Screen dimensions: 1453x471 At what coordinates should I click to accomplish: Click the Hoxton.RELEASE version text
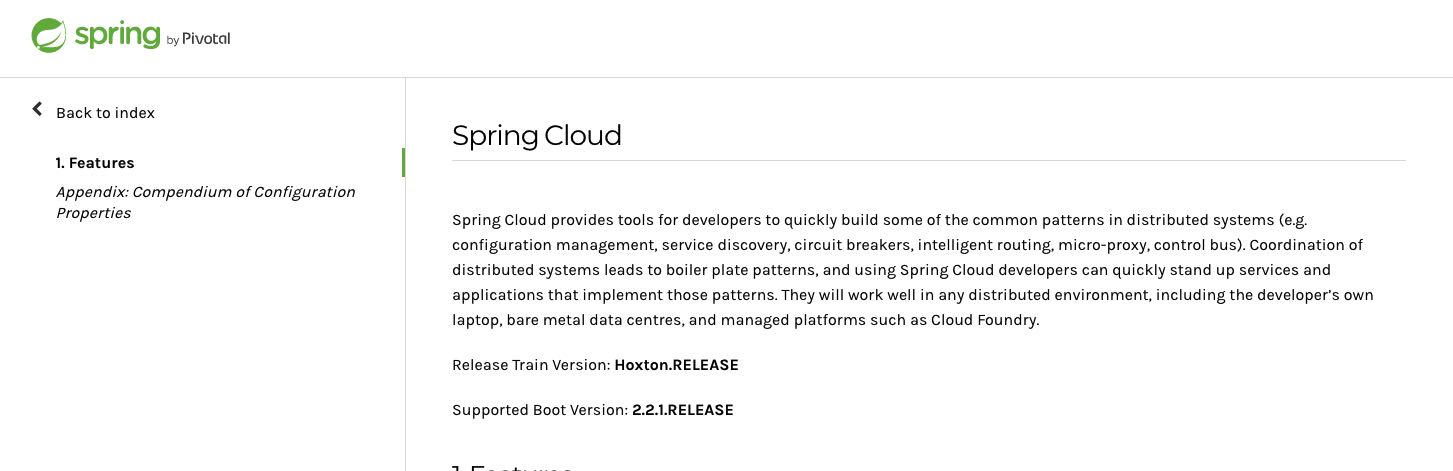coord(676,365)
